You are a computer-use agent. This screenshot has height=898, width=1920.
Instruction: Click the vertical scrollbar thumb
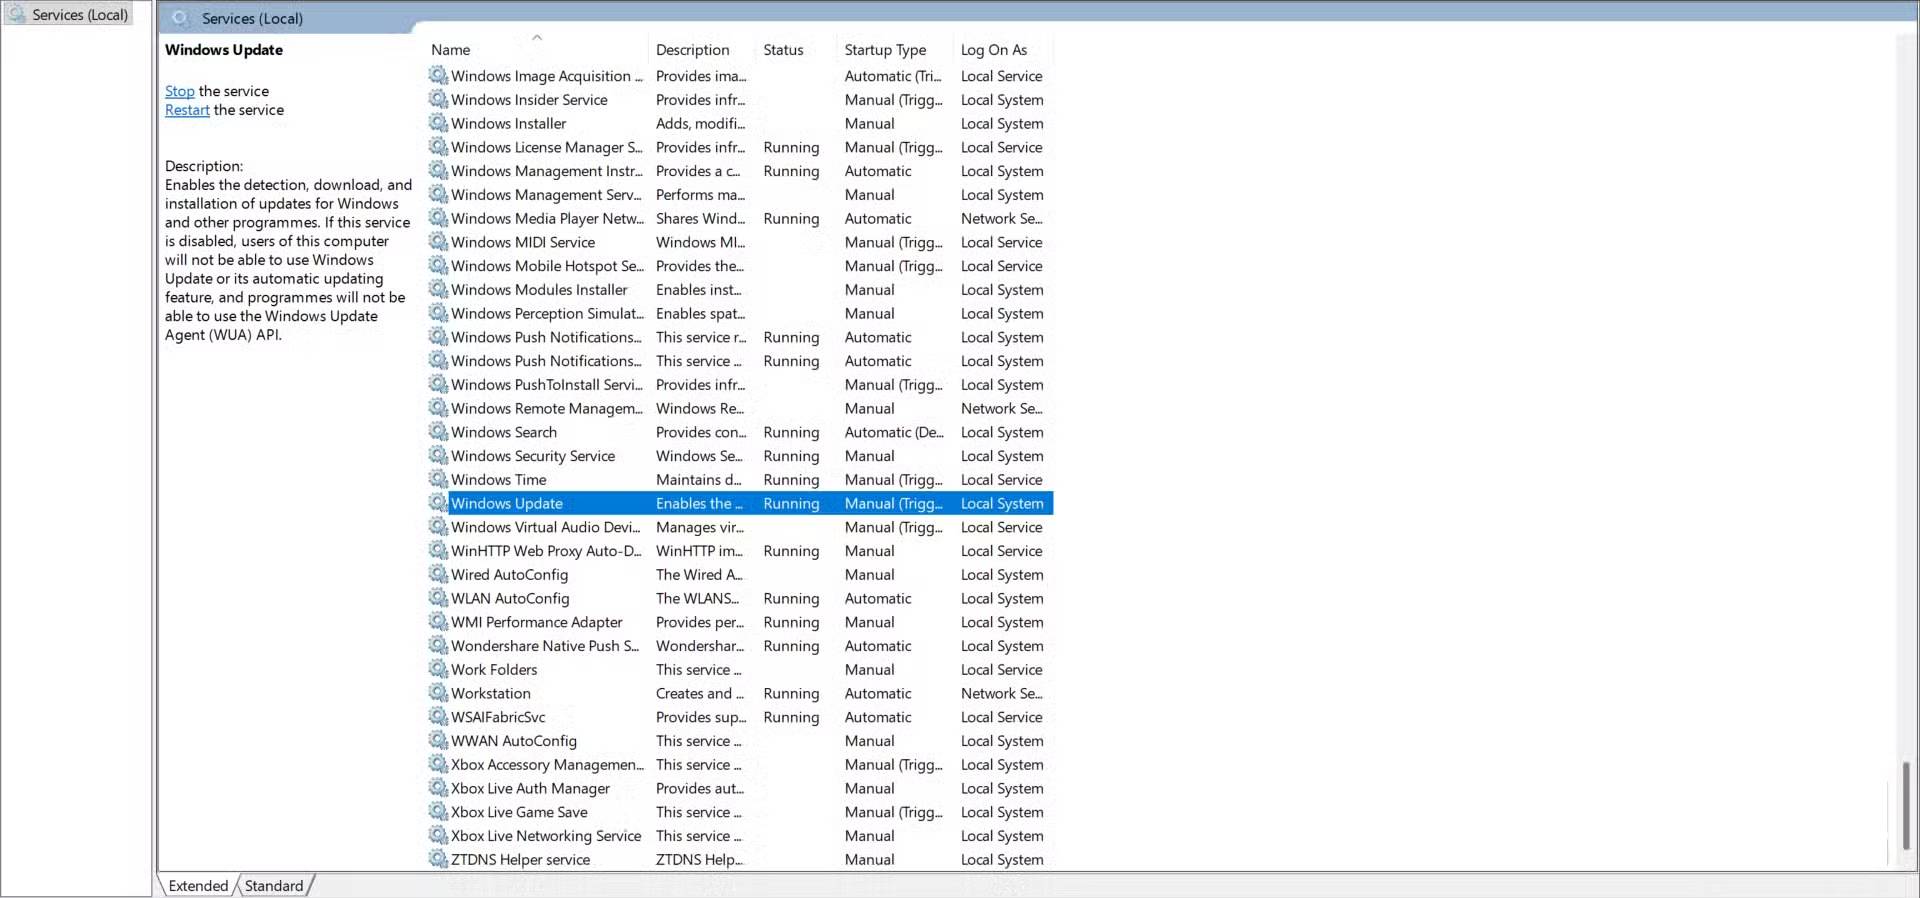pos(1906,805)
